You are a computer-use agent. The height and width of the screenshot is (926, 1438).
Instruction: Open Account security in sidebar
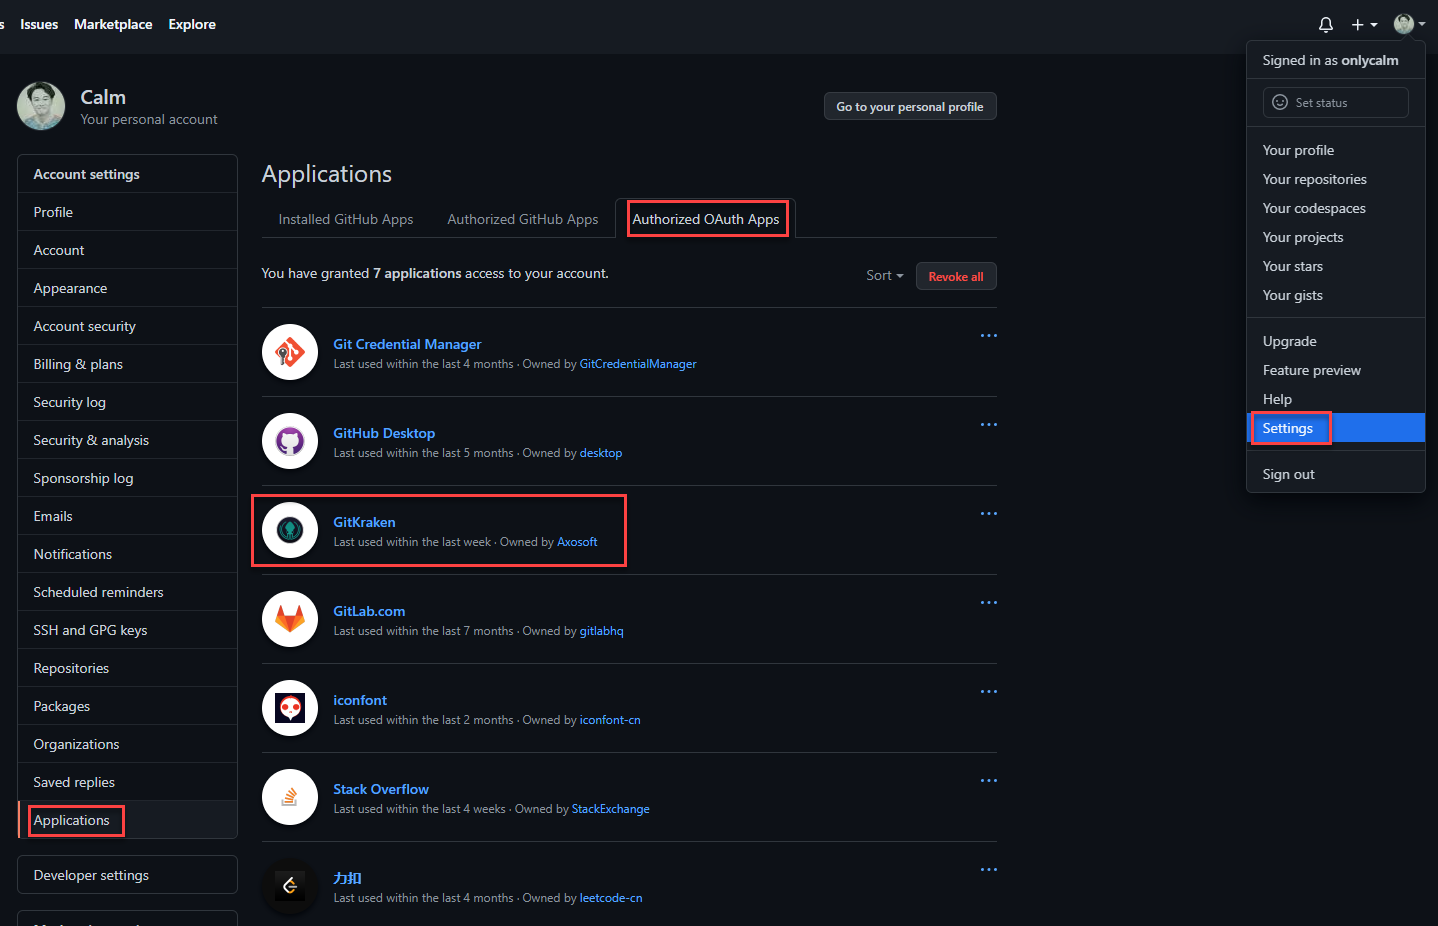(x=128, y=326)
